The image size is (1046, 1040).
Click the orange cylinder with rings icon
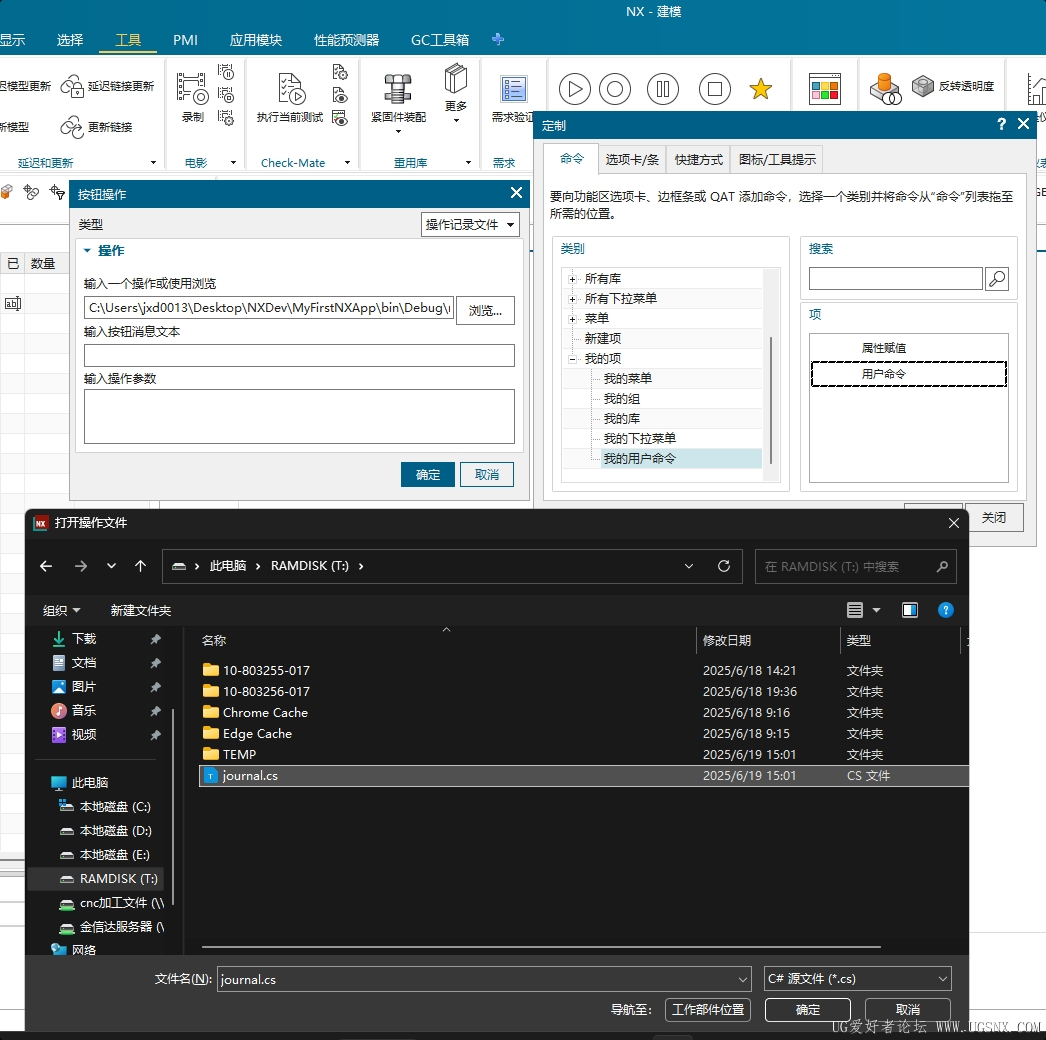tap(885, 89)
